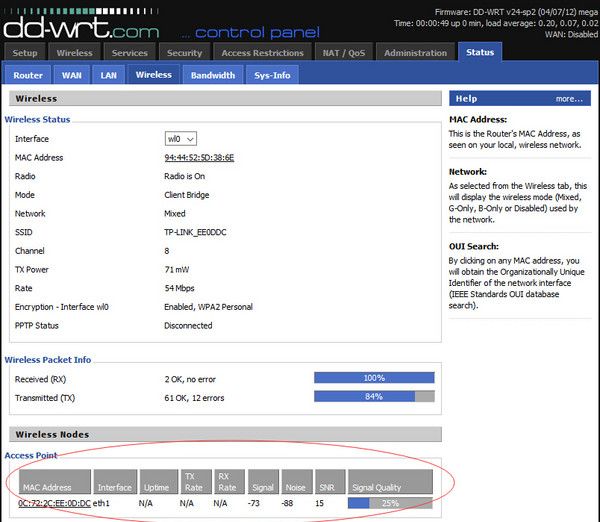Open the Setup main tab
Screen dimensions: 600x522
[x=25, y=52]
